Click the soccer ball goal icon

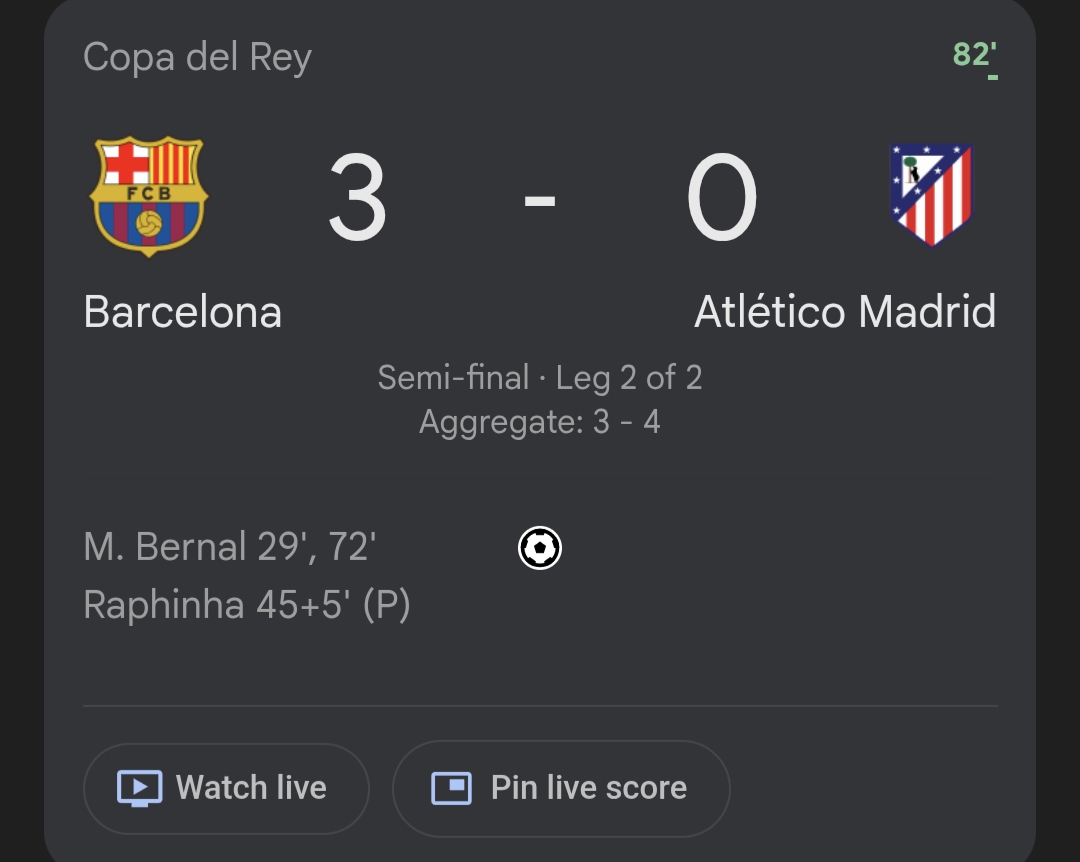coord(540,548)
